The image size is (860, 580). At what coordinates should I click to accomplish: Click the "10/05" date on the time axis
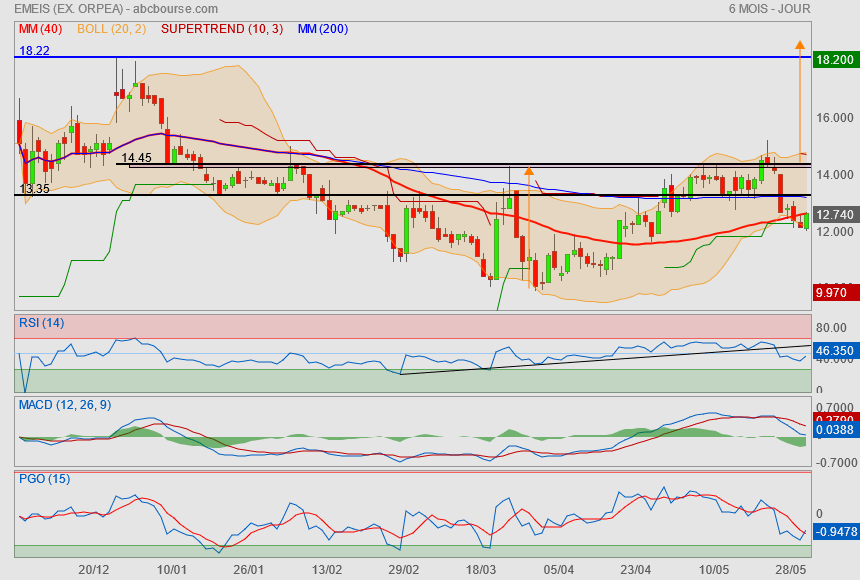(x=714, y=570)
